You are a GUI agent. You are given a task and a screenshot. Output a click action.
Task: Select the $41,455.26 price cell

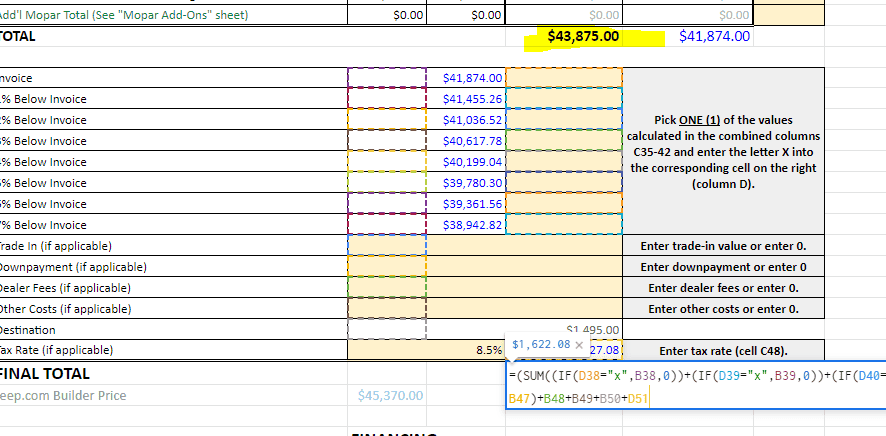(466, 99)
